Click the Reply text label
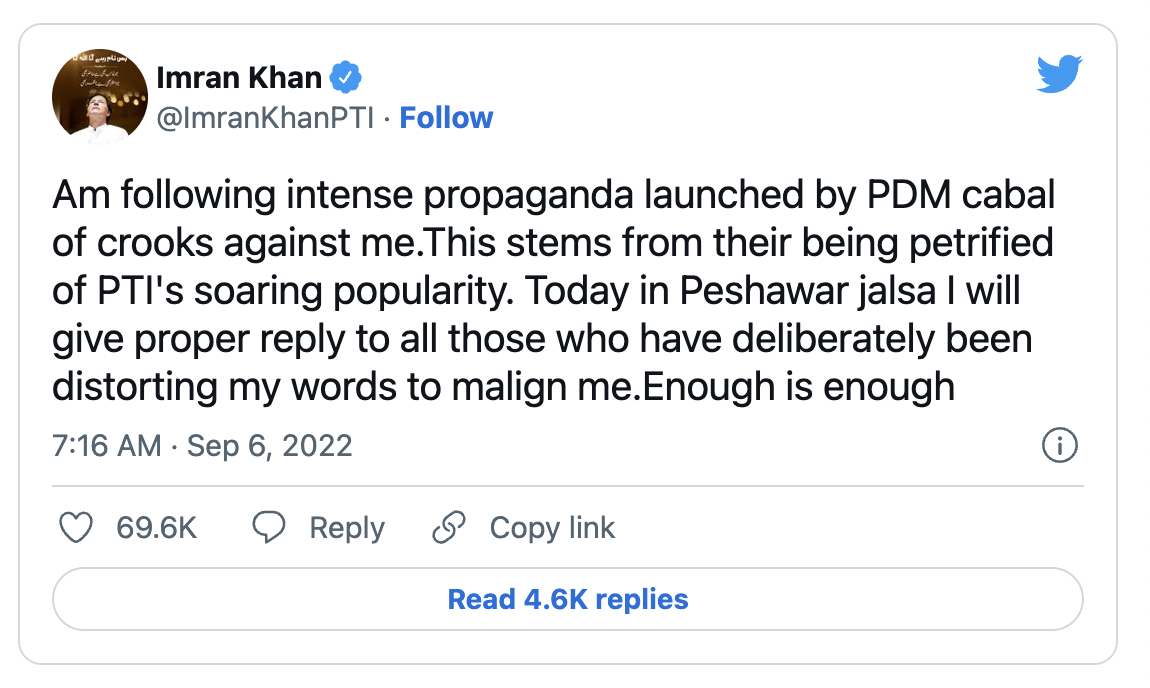This screenshot has width=1150, height=688. (x=347, y=528)
